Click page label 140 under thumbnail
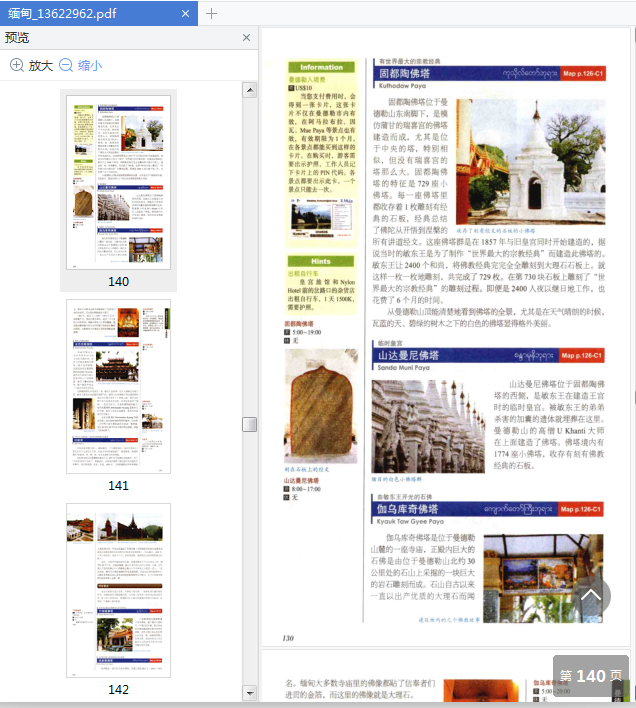636x708 pixels. tap(118, 281)
